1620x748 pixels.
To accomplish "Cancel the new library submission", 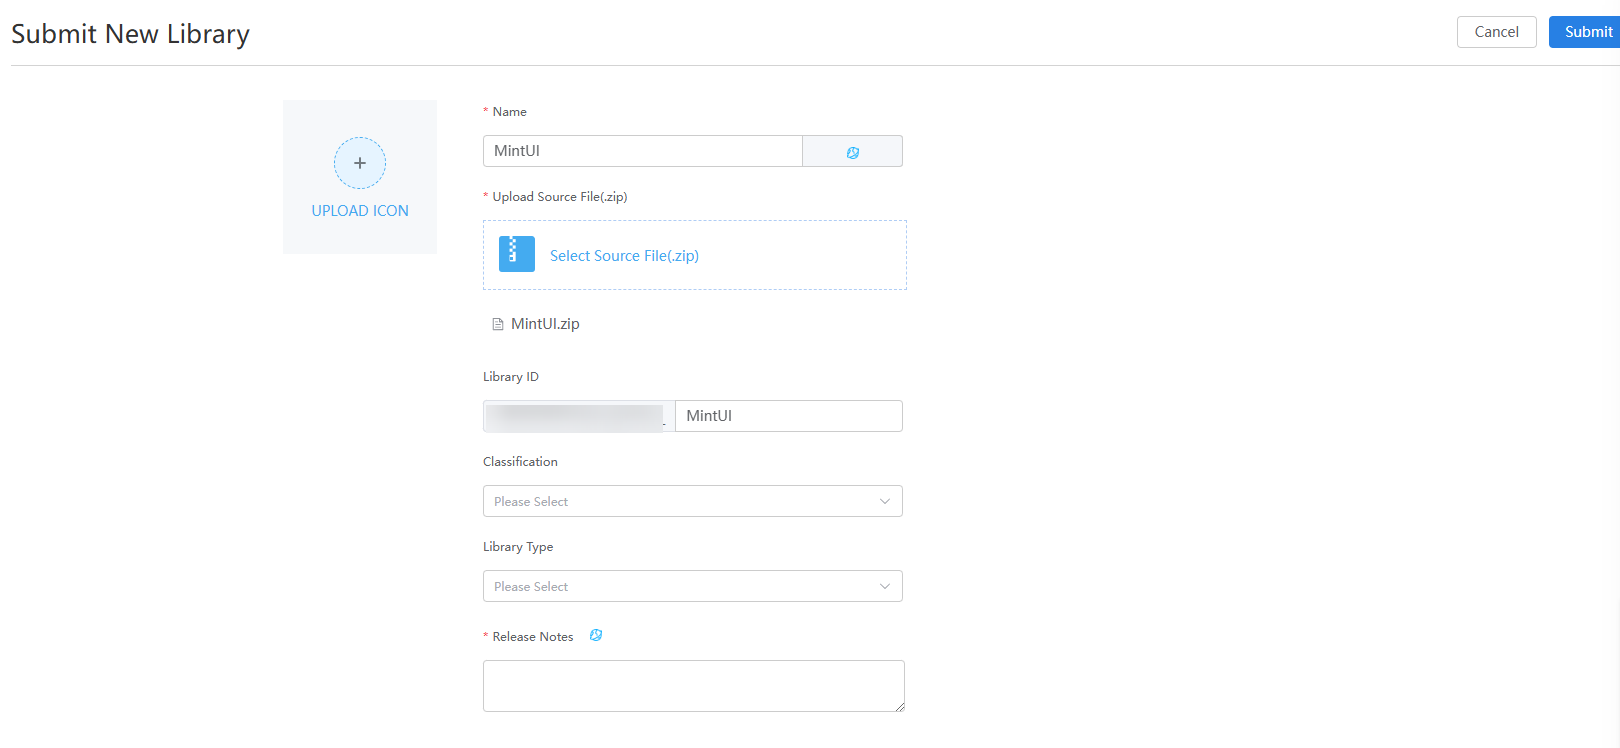I will point(1497,32).
